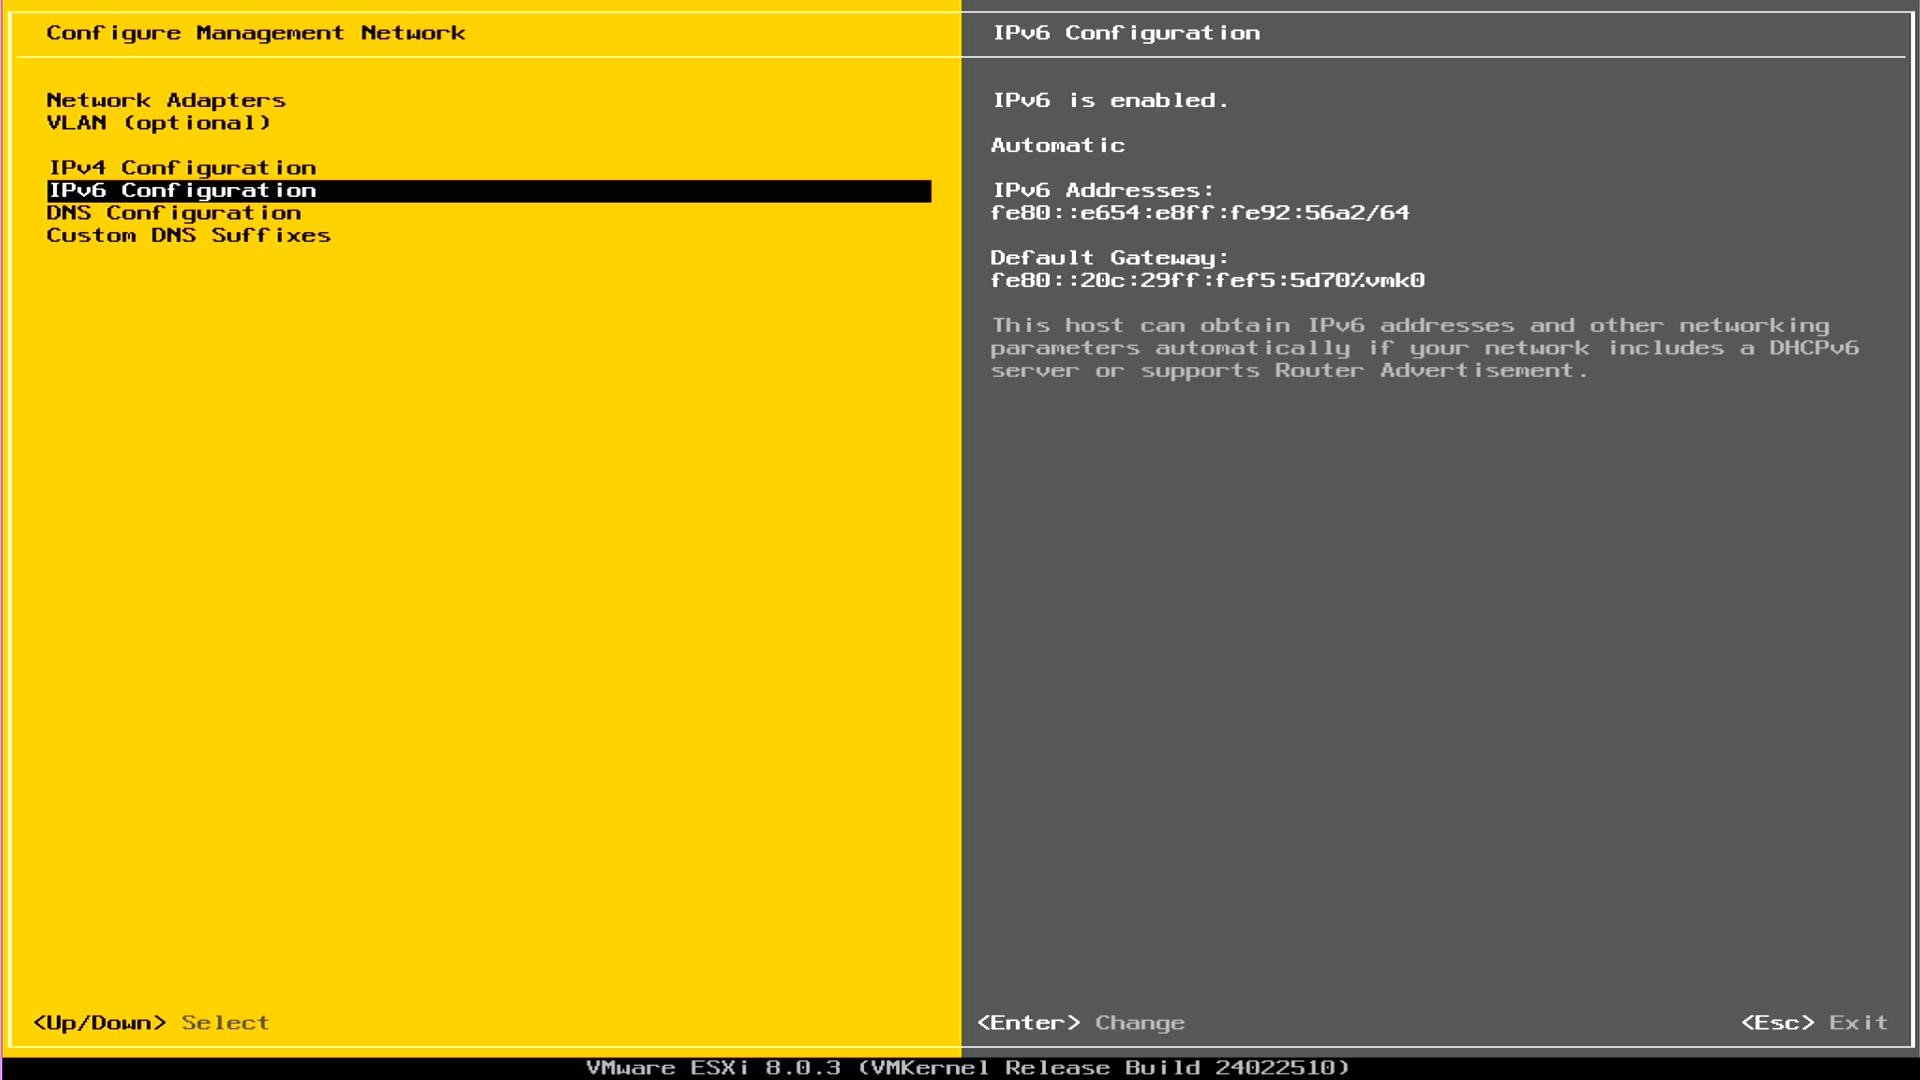Click the DHCPv6 help description text
1920x1080 pixels.
tap(1424, 348)
